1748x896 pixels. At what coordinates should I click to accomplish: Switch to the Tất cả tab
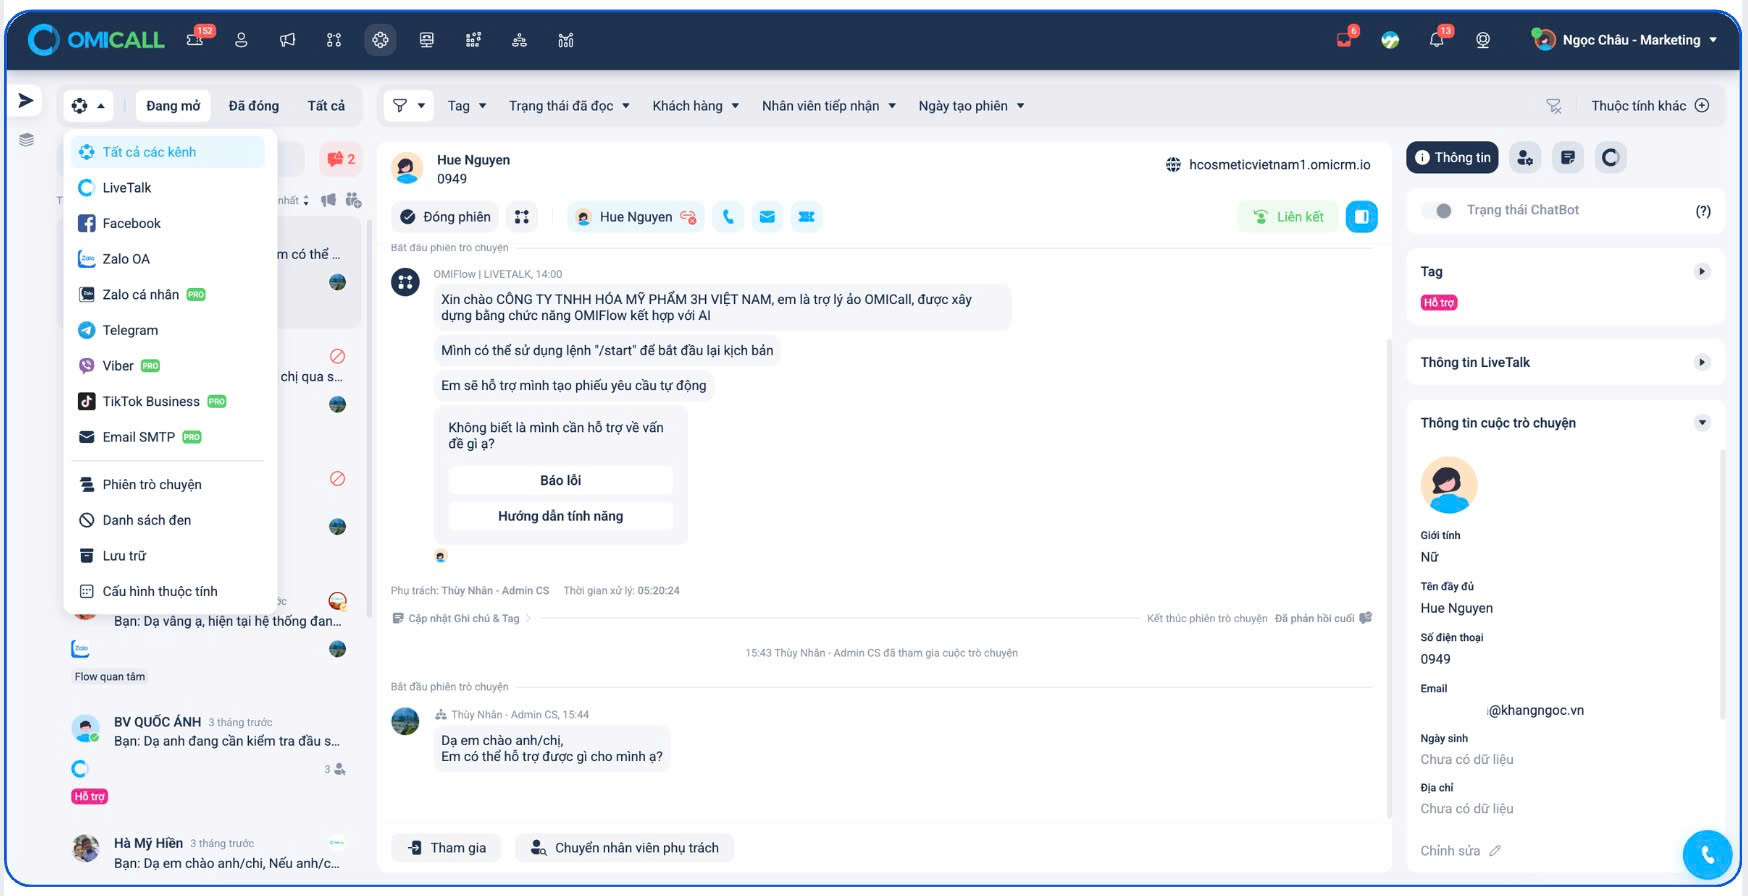tap(326, 106)
